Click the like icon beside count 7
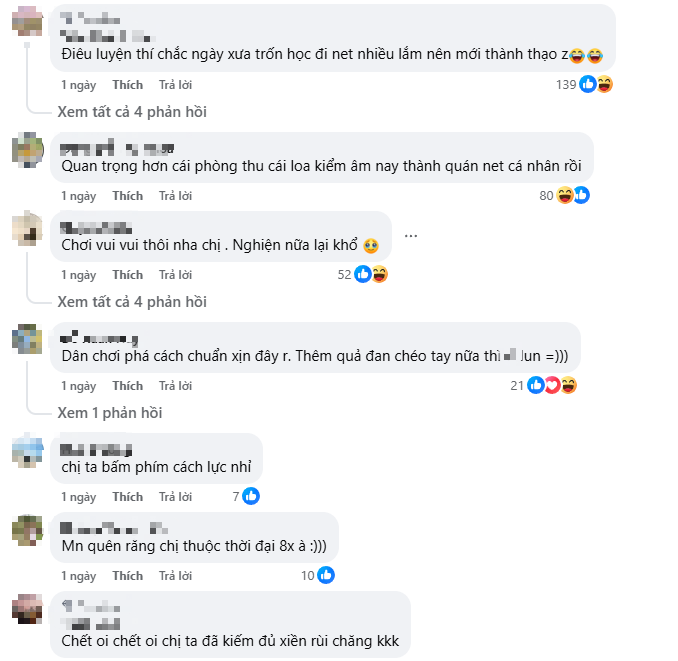Image resolution: width=678 pixels, height=661 pixels. click(251, 496)
